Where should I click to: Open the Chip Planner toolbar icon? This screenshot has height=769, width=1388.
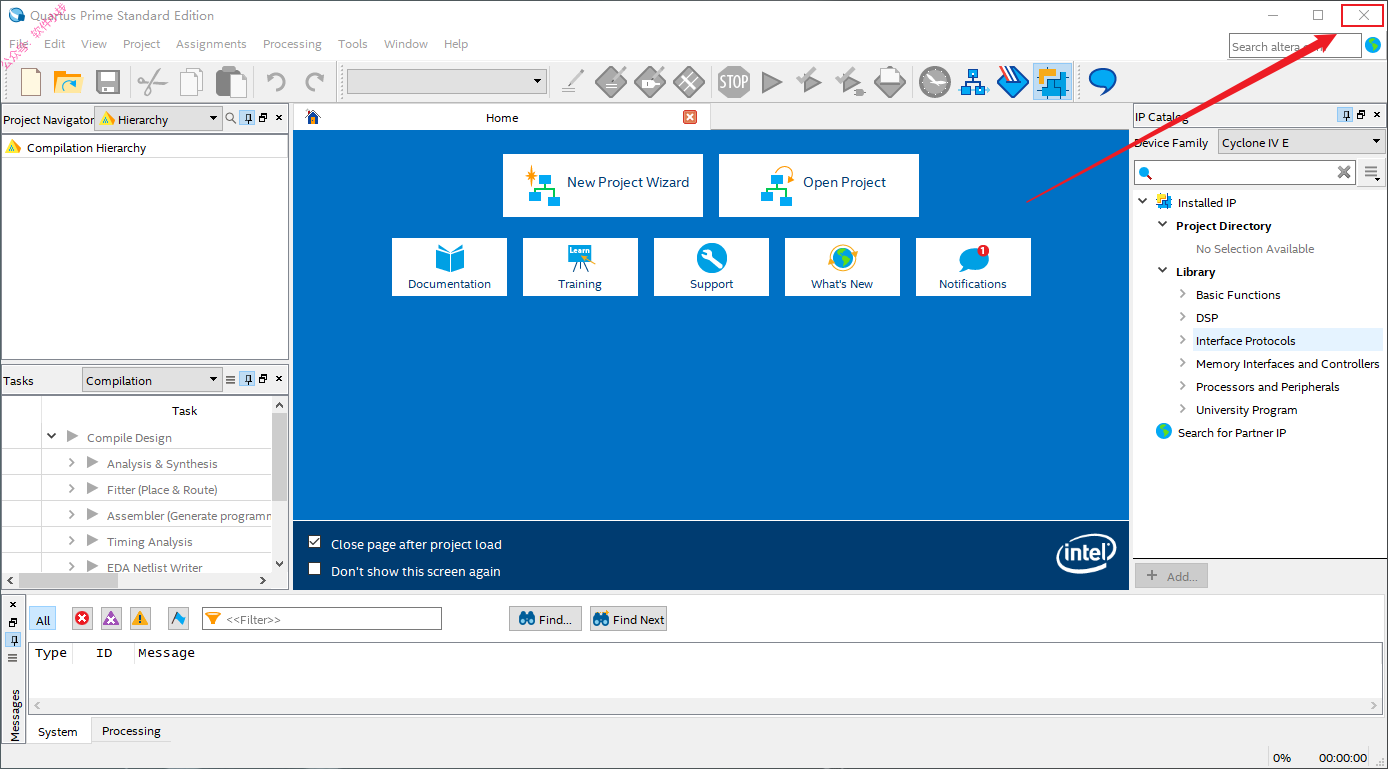[1052, 82]
